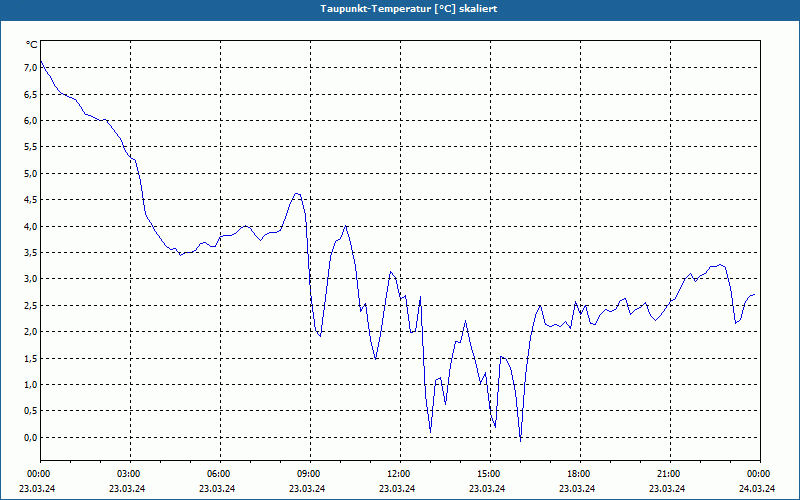Click the '23.03.24' date under 12:00
The image size is (800, 500).
click(x=397, y=488)
